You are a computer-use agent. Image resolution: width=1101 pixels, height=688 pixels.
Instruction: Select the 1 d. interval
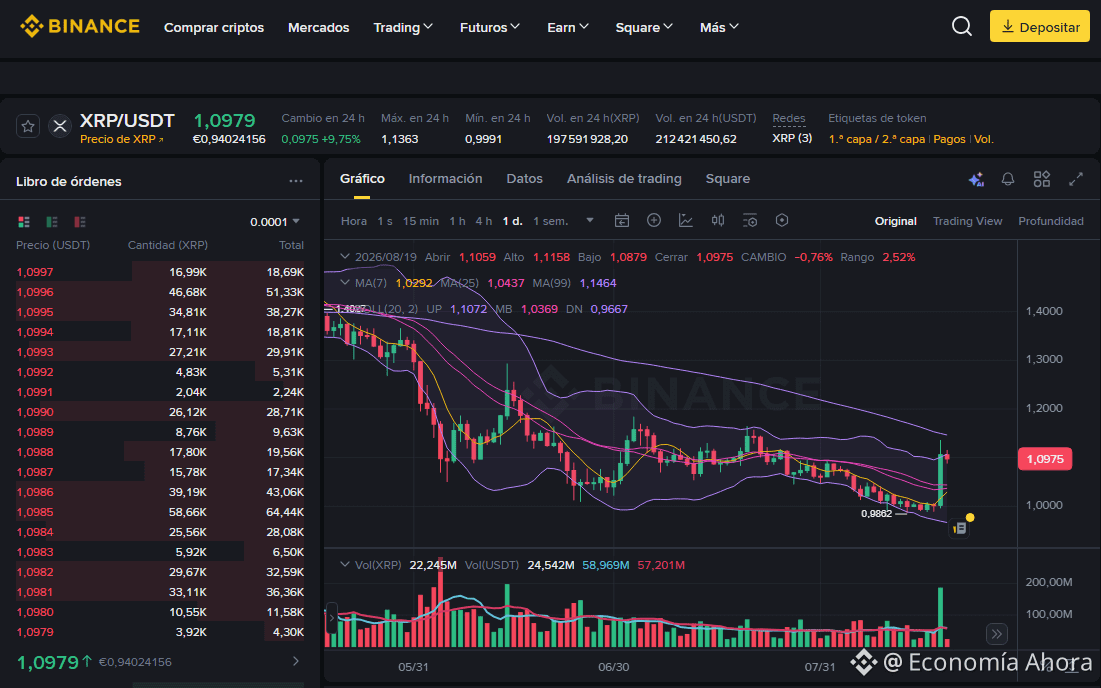513,221
